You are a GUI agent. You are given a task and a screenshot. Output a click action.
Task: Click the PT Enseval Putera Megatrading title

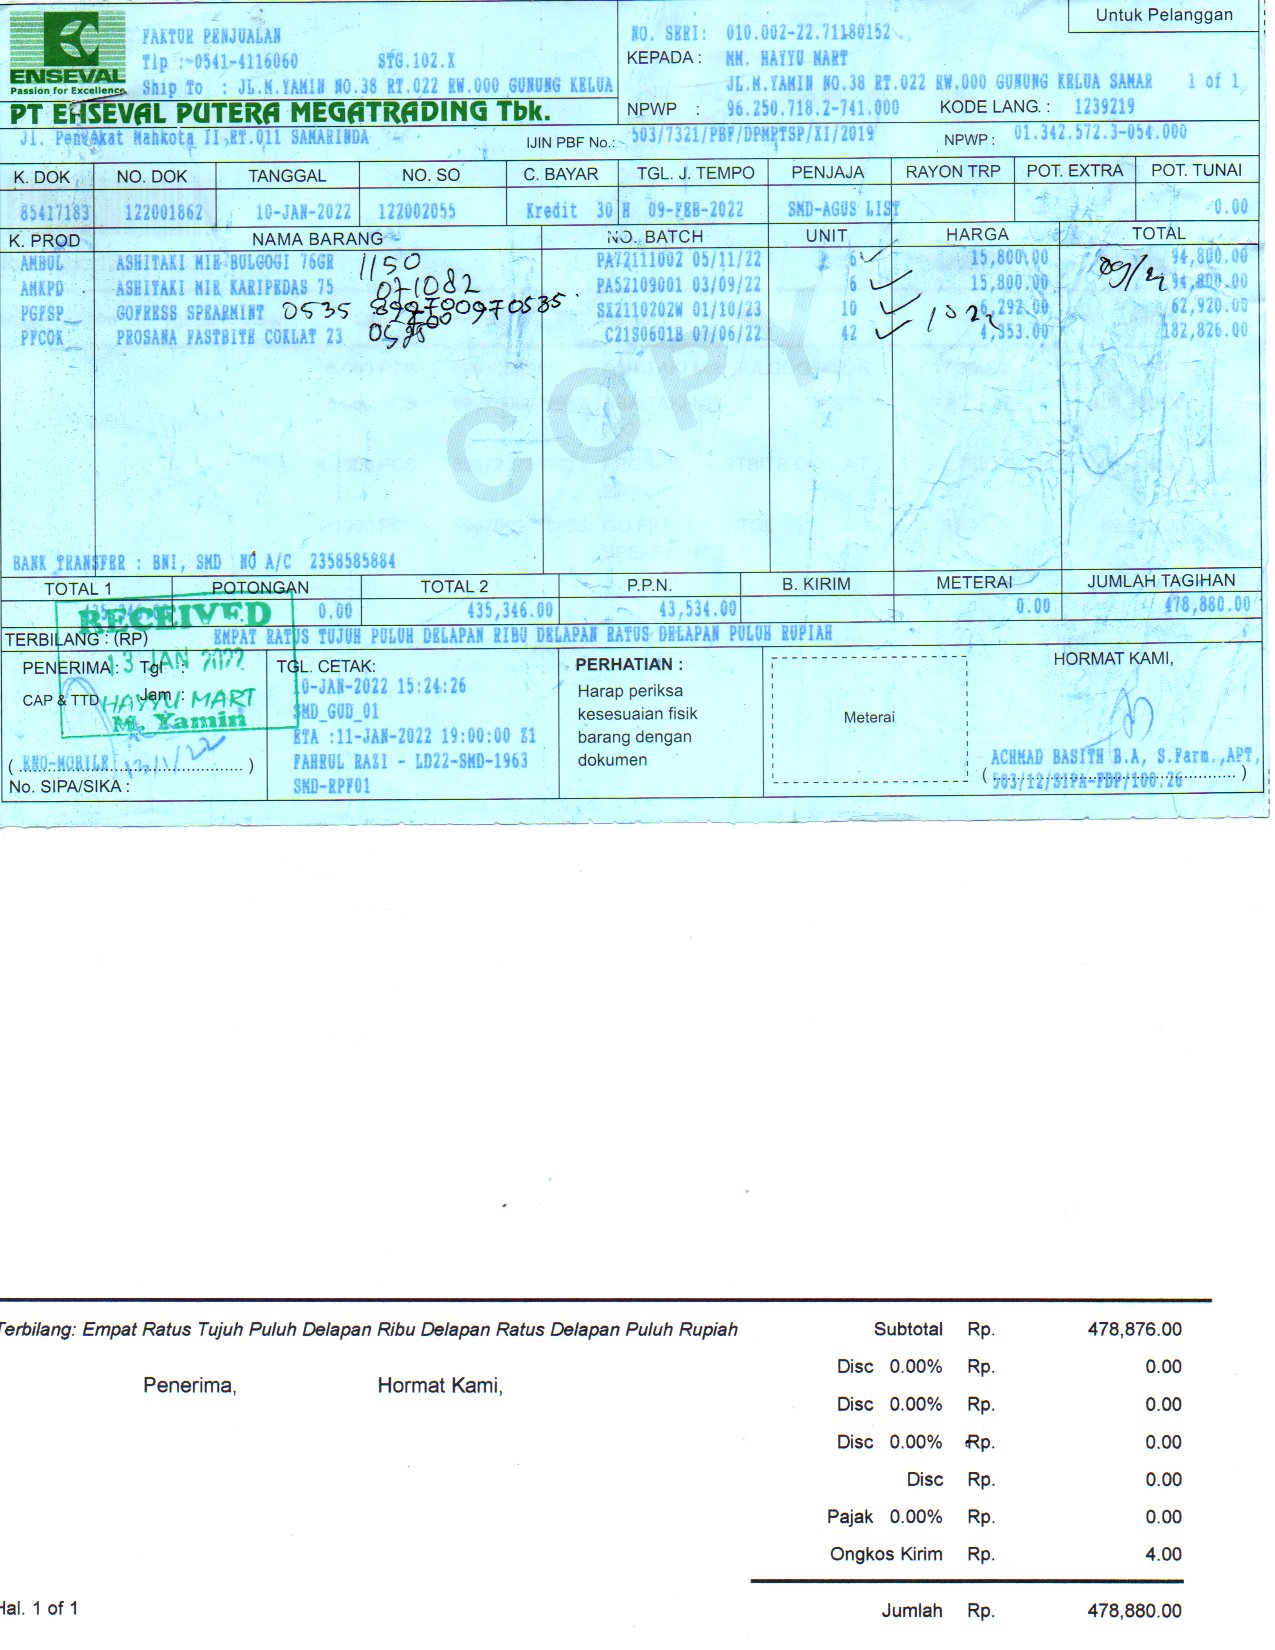pyautogui.click(x=280, y=112)
